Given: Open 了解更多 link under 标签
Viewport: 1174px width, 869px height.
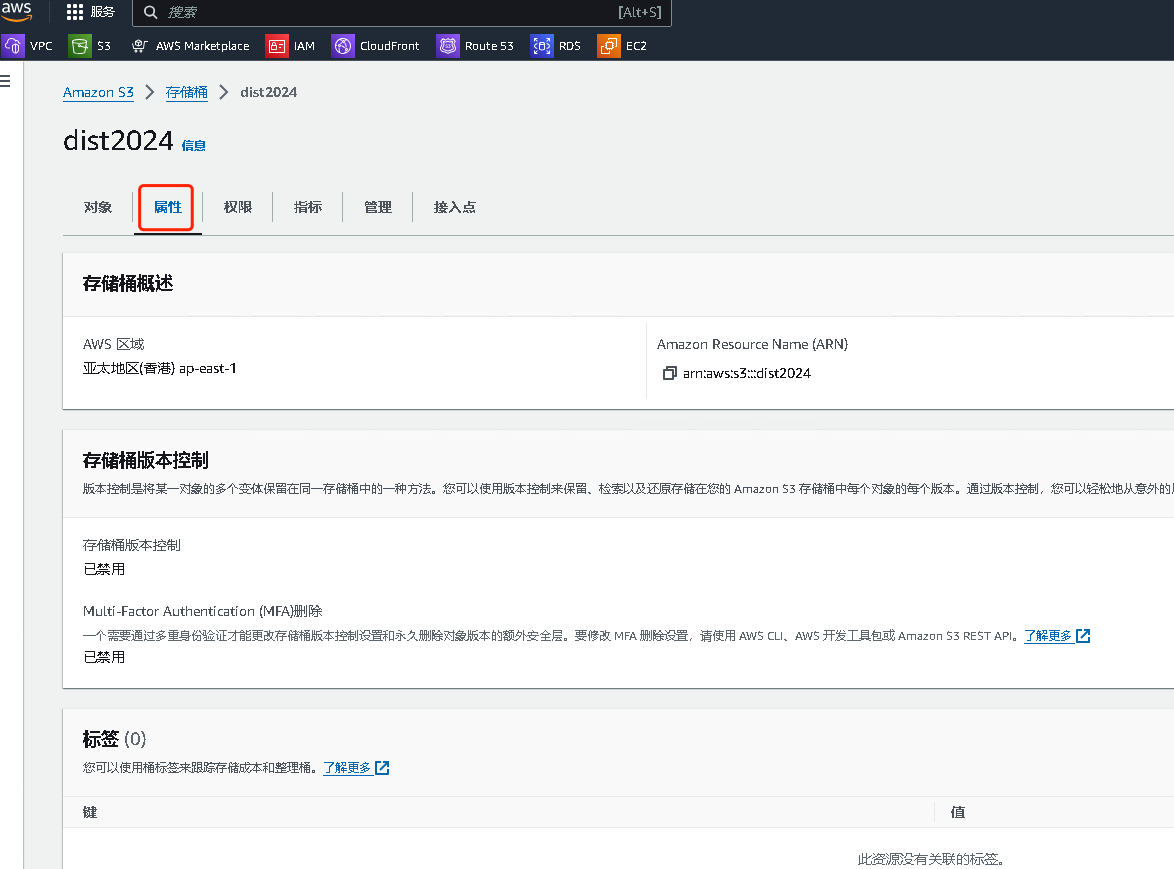Looking at the screenshot, I should click(347, 767).
